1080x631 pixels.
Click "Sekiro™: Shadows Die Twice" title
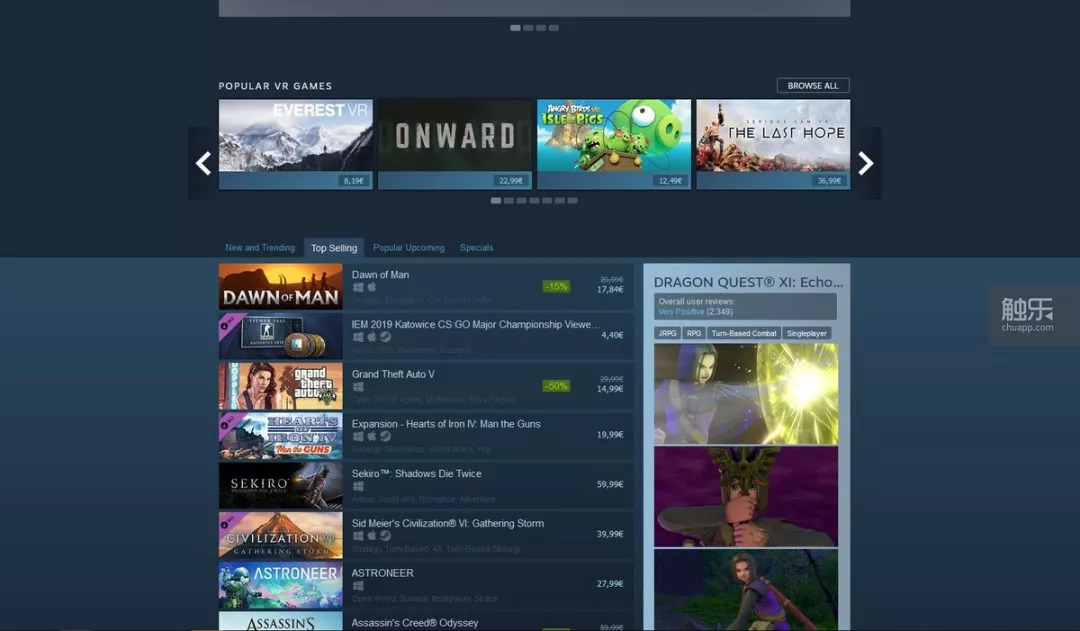417,473
